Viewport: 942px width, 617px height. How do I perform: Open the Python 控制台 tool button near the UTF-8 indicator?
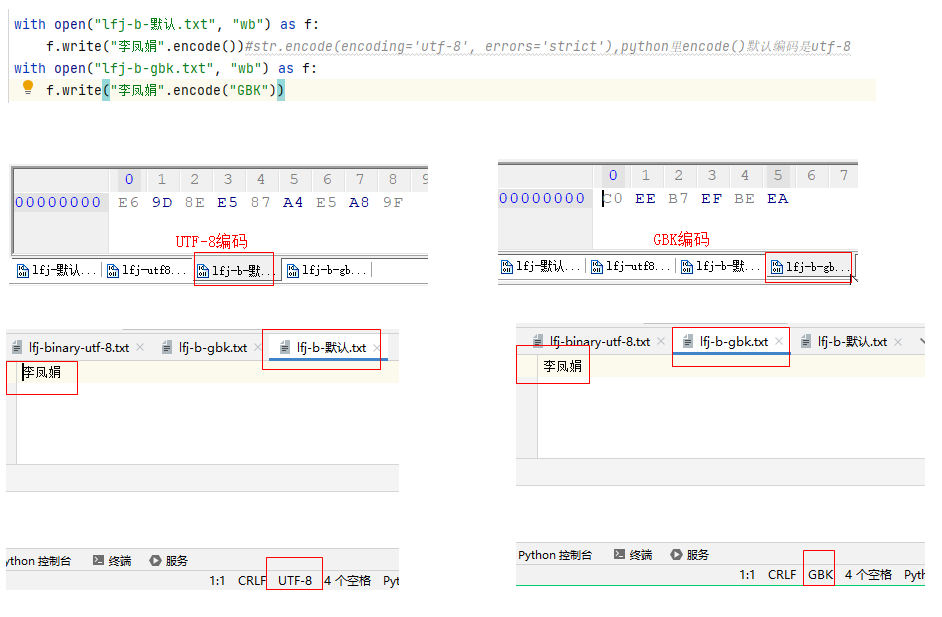click(38, 561)
